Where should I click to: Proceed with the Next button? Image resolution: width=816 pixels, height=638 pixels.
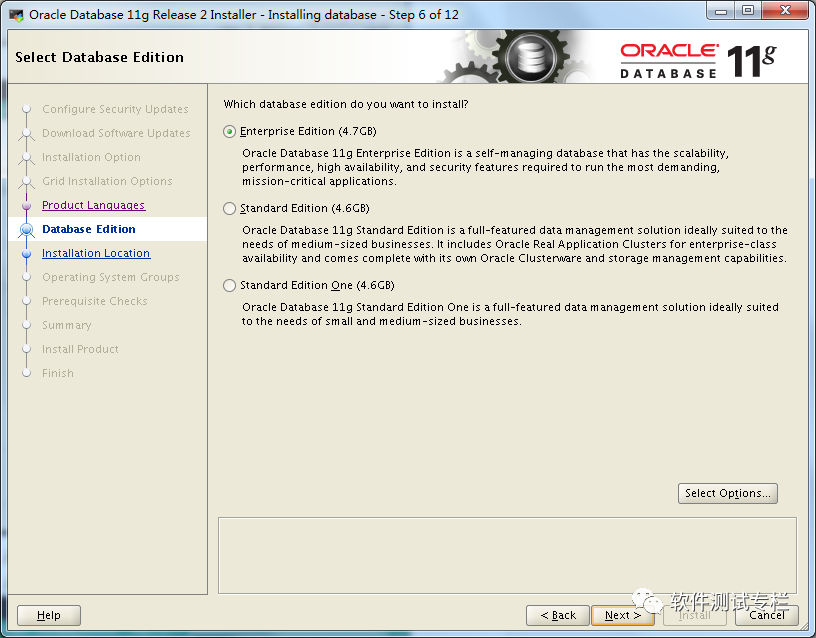click(x=623, y=615)
